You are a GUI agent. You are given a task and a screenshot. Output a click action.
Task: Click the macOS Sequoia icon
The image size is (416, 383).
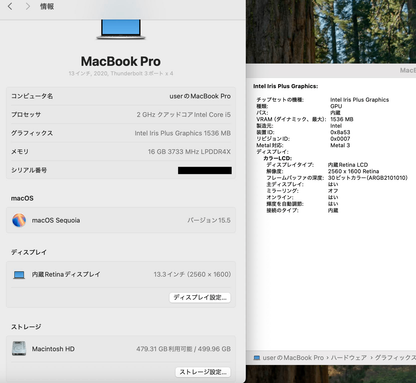(19, 220)
